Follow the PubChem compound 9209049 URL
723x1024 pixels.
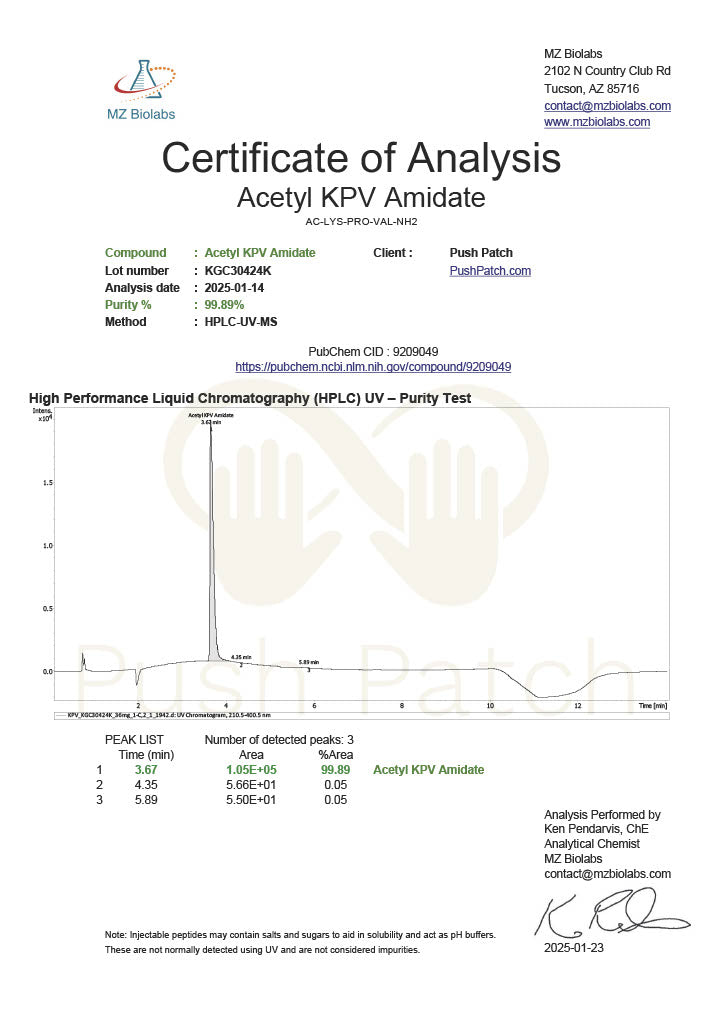pos(373,367)
